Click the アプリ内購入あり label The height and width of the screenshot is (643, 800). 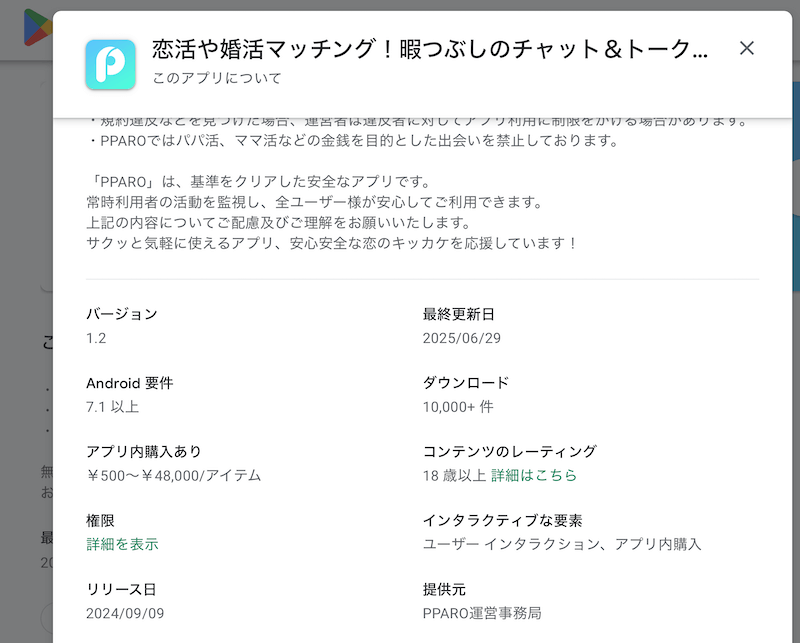pyautogui.click(x=144, y=452)
